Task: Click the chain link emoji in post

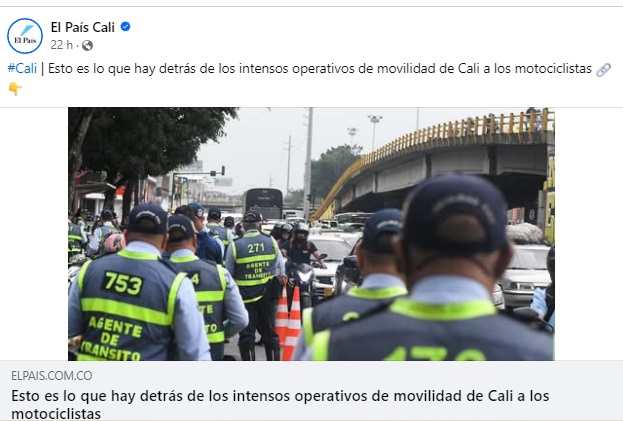Action: click(x=603, y=70)
